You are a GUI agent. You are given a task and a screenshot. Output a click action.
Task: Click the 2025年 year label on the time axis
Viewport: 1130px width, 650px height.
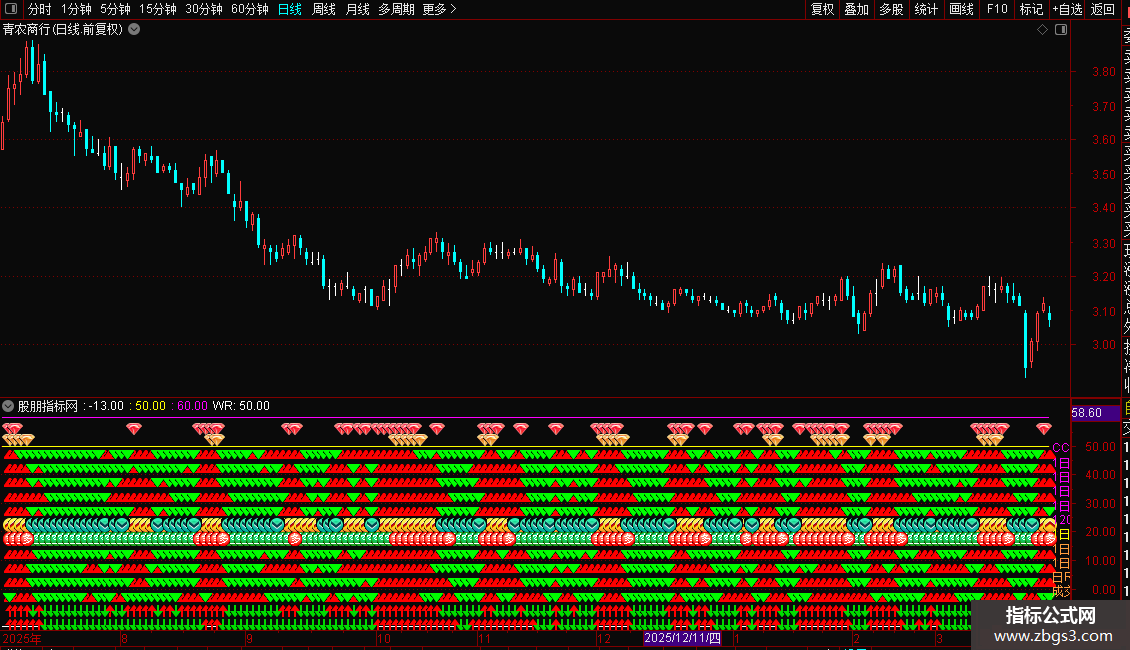[x=22, y=638]
